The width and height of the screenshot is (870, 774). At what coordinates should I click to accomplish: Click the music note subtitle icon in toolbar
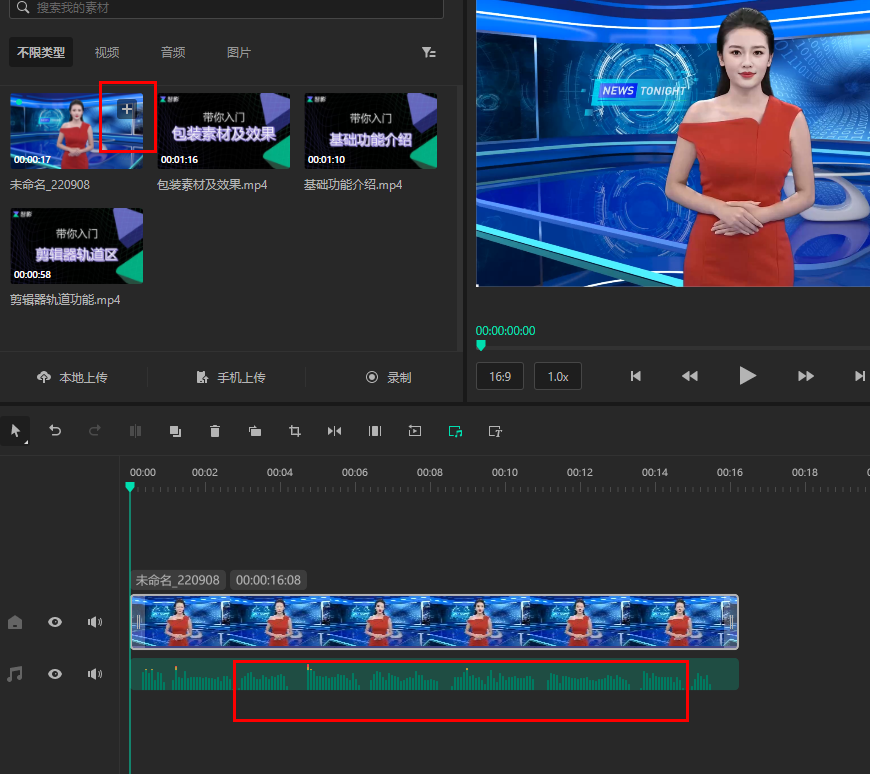(x=455, y=431)
